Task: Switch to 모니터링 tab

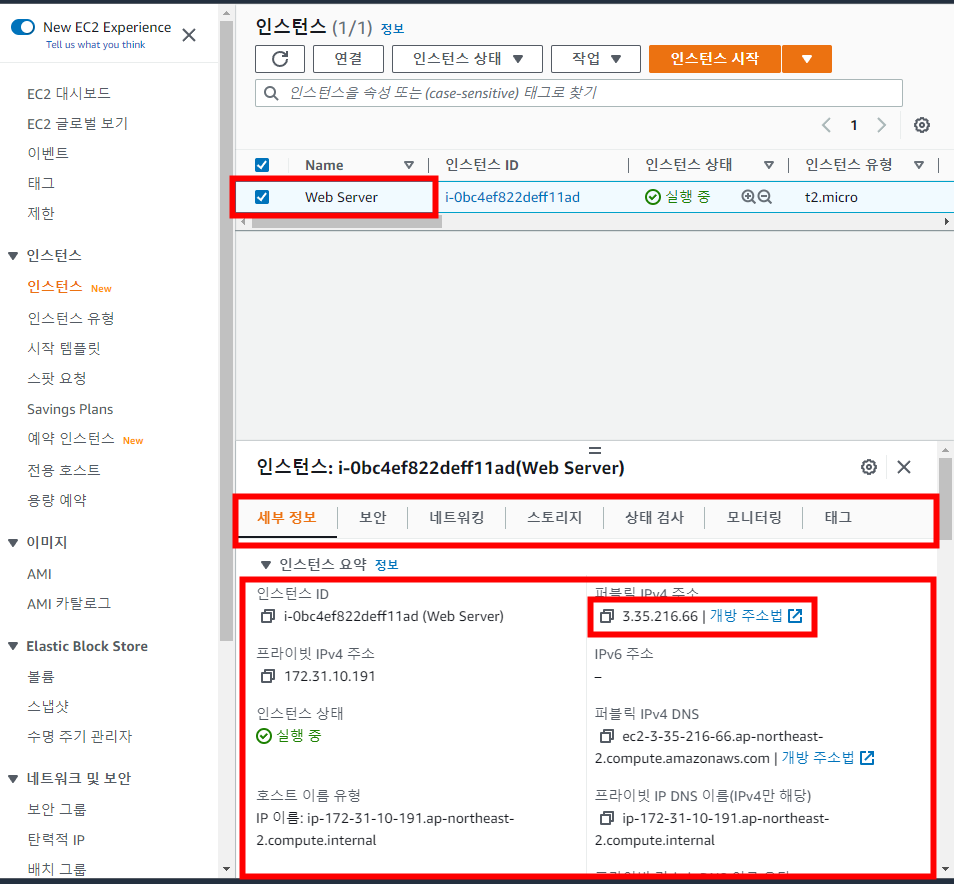Action: point(754,518)
